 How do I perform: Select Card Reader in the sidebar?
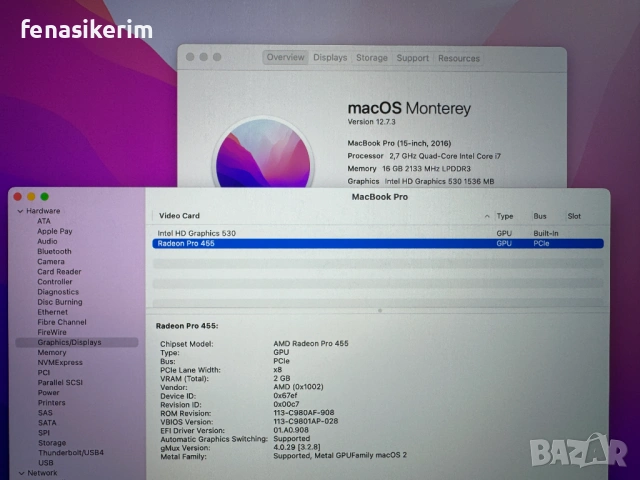(x=59, y=271)
